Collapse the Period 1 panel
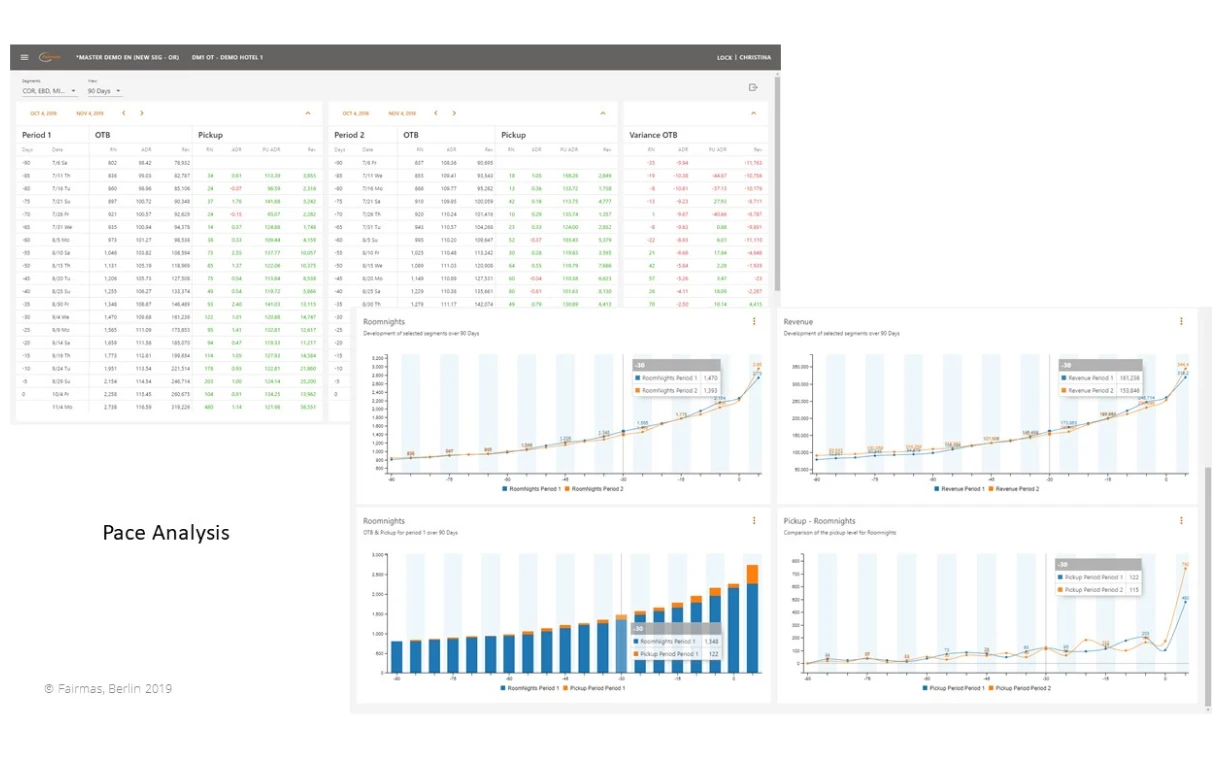Viewport: 1224px width, 768px height. tap(308, 114)
